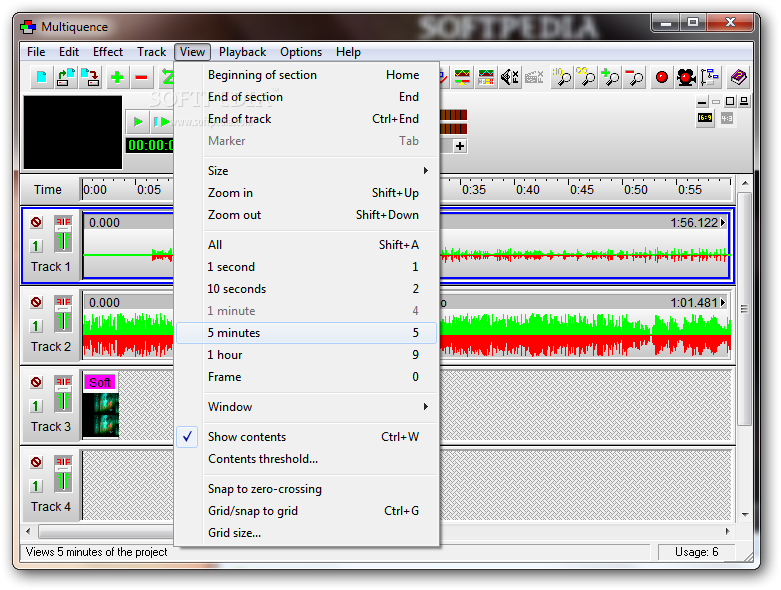This screenshot has height=590, width=781.
Task: Click the green plus zoom-in magnifier icon
Action: click(x=610, y=78)
